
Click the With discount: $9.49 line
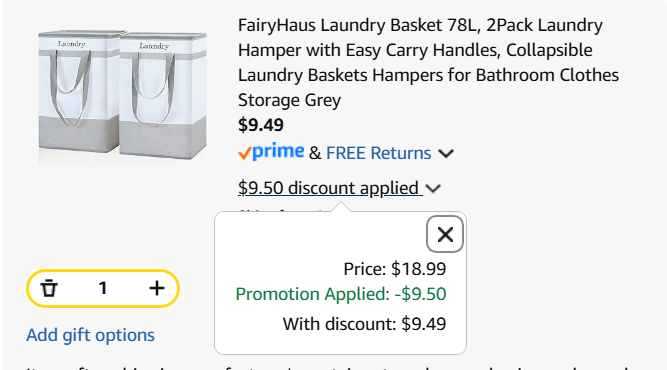365,324
